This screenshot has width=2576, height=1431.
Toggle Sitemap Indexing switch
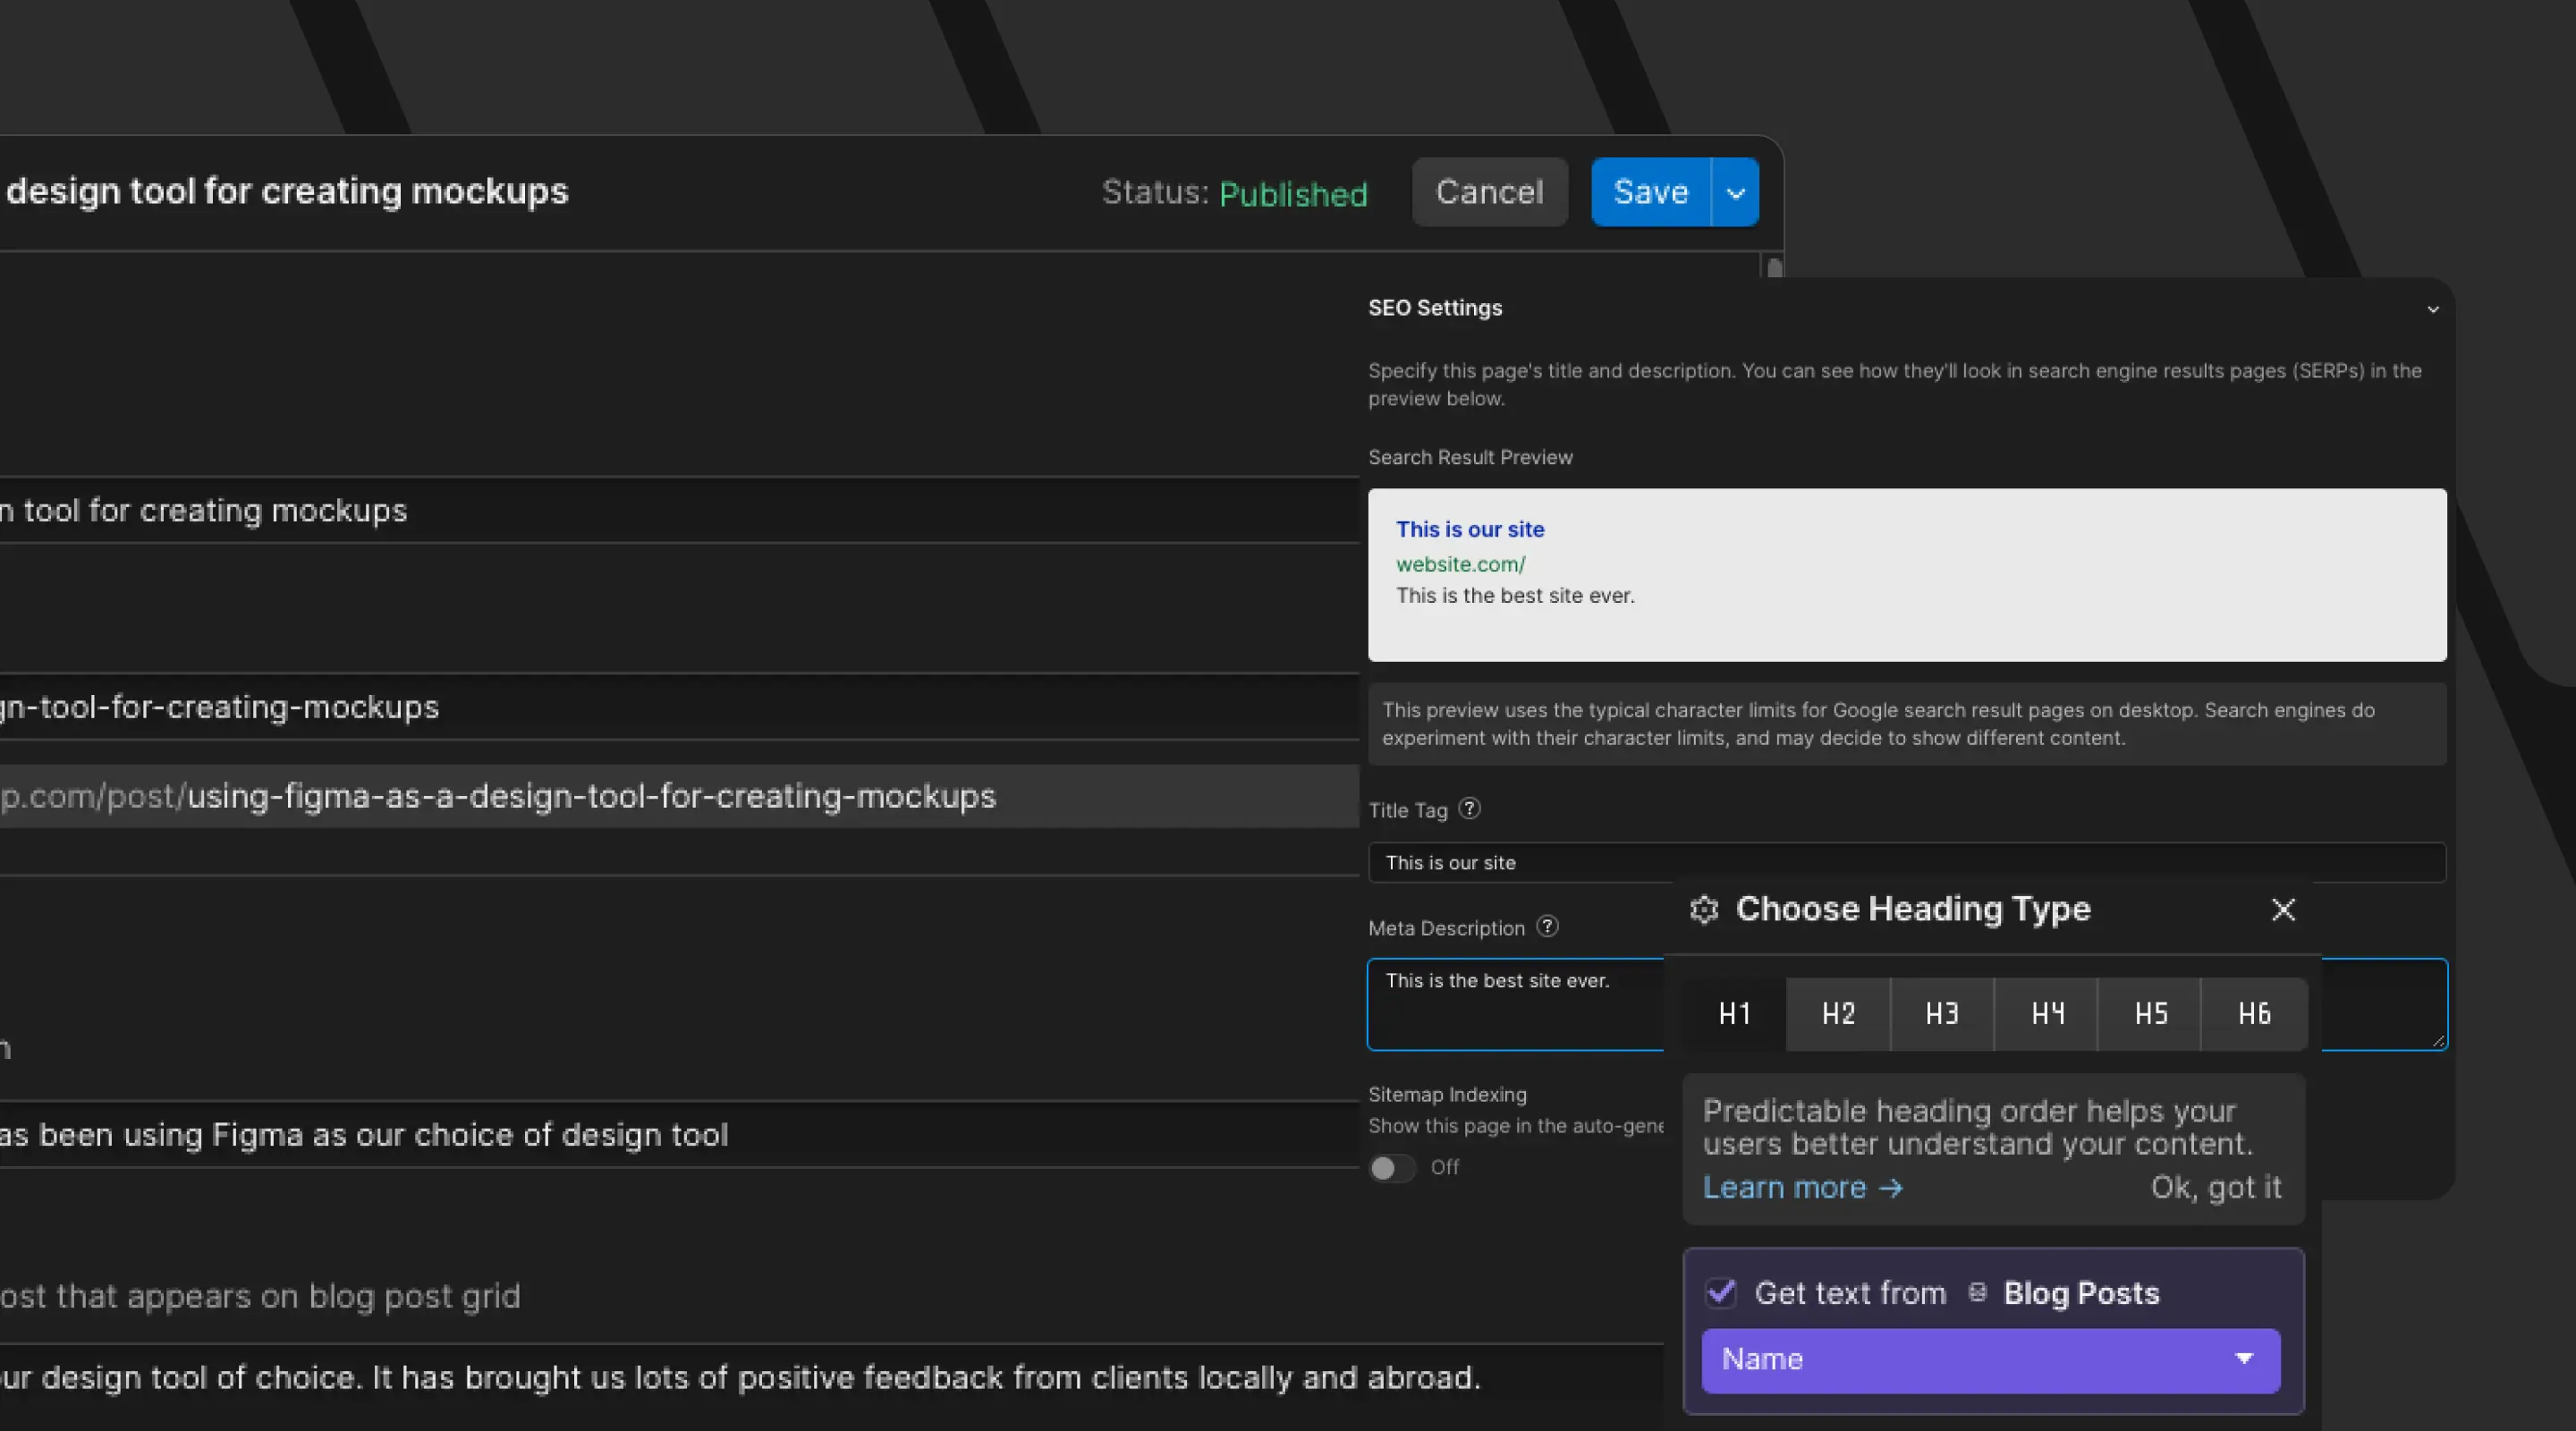point(1391,1167)
